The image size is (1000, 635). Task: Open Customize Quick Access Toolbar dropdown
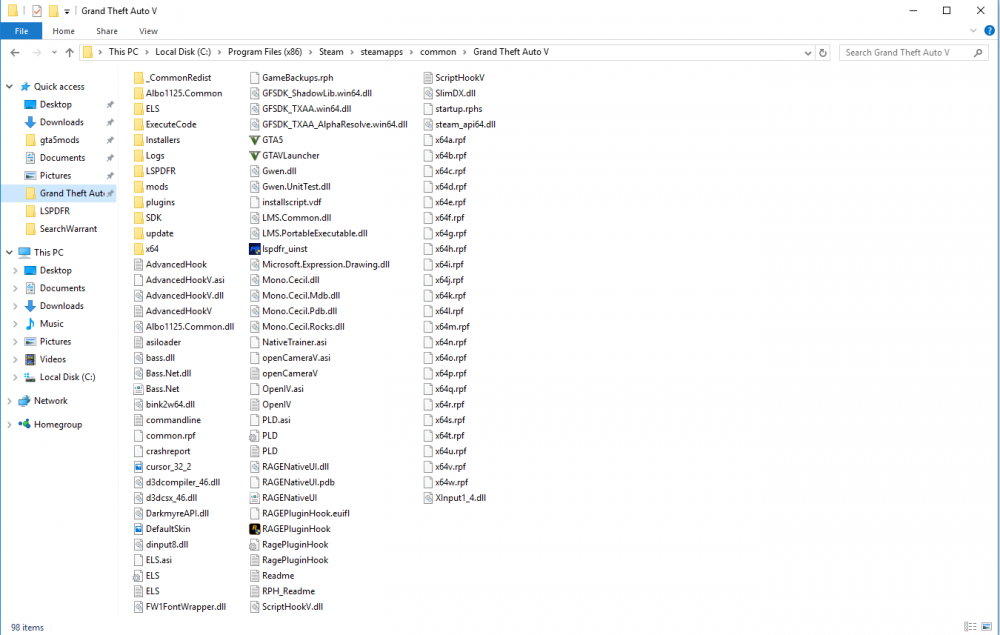pyautogui.click(x=67, y=11)
